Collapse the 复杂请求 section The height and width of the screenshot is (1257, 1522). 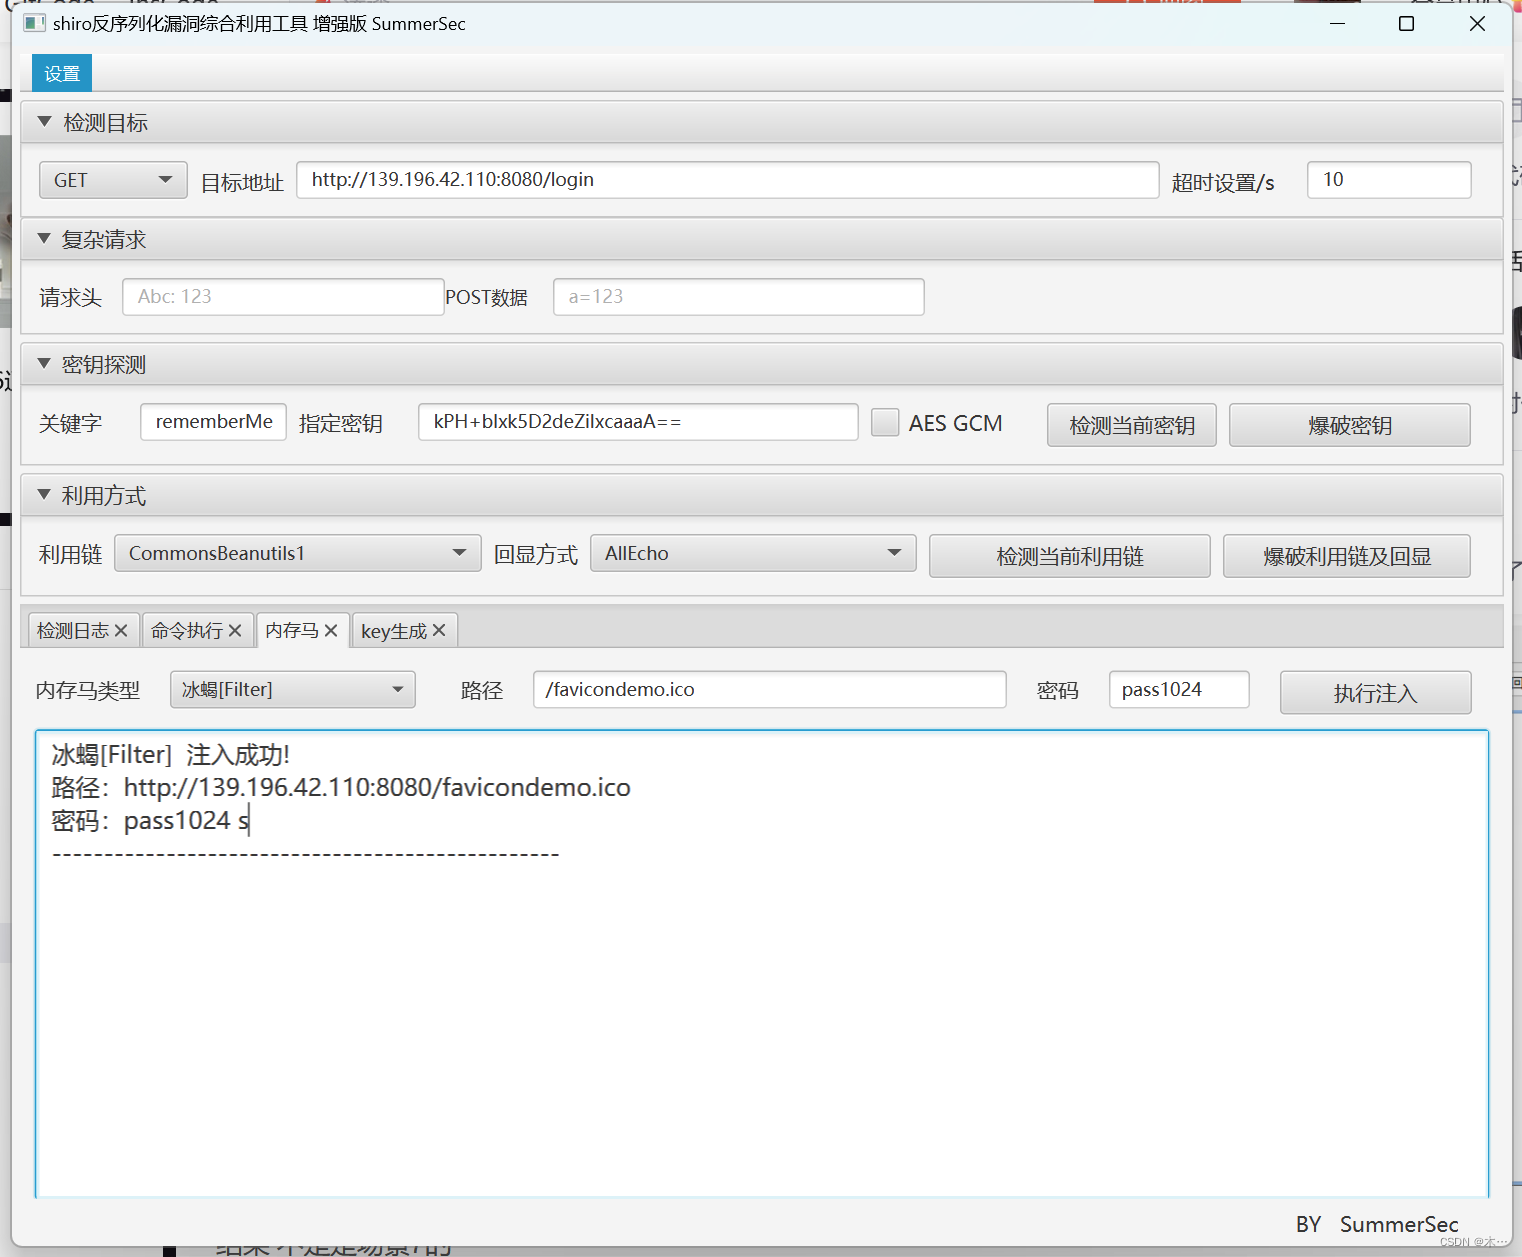coord(44,239)
